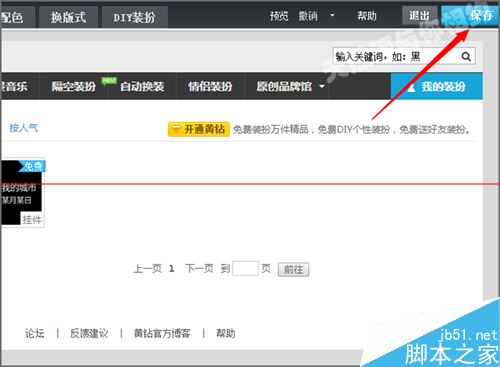This screenshot has height=367, width=500.
Task: Open the 隔空装扮 menu item
Action: (x=74, y=87)
